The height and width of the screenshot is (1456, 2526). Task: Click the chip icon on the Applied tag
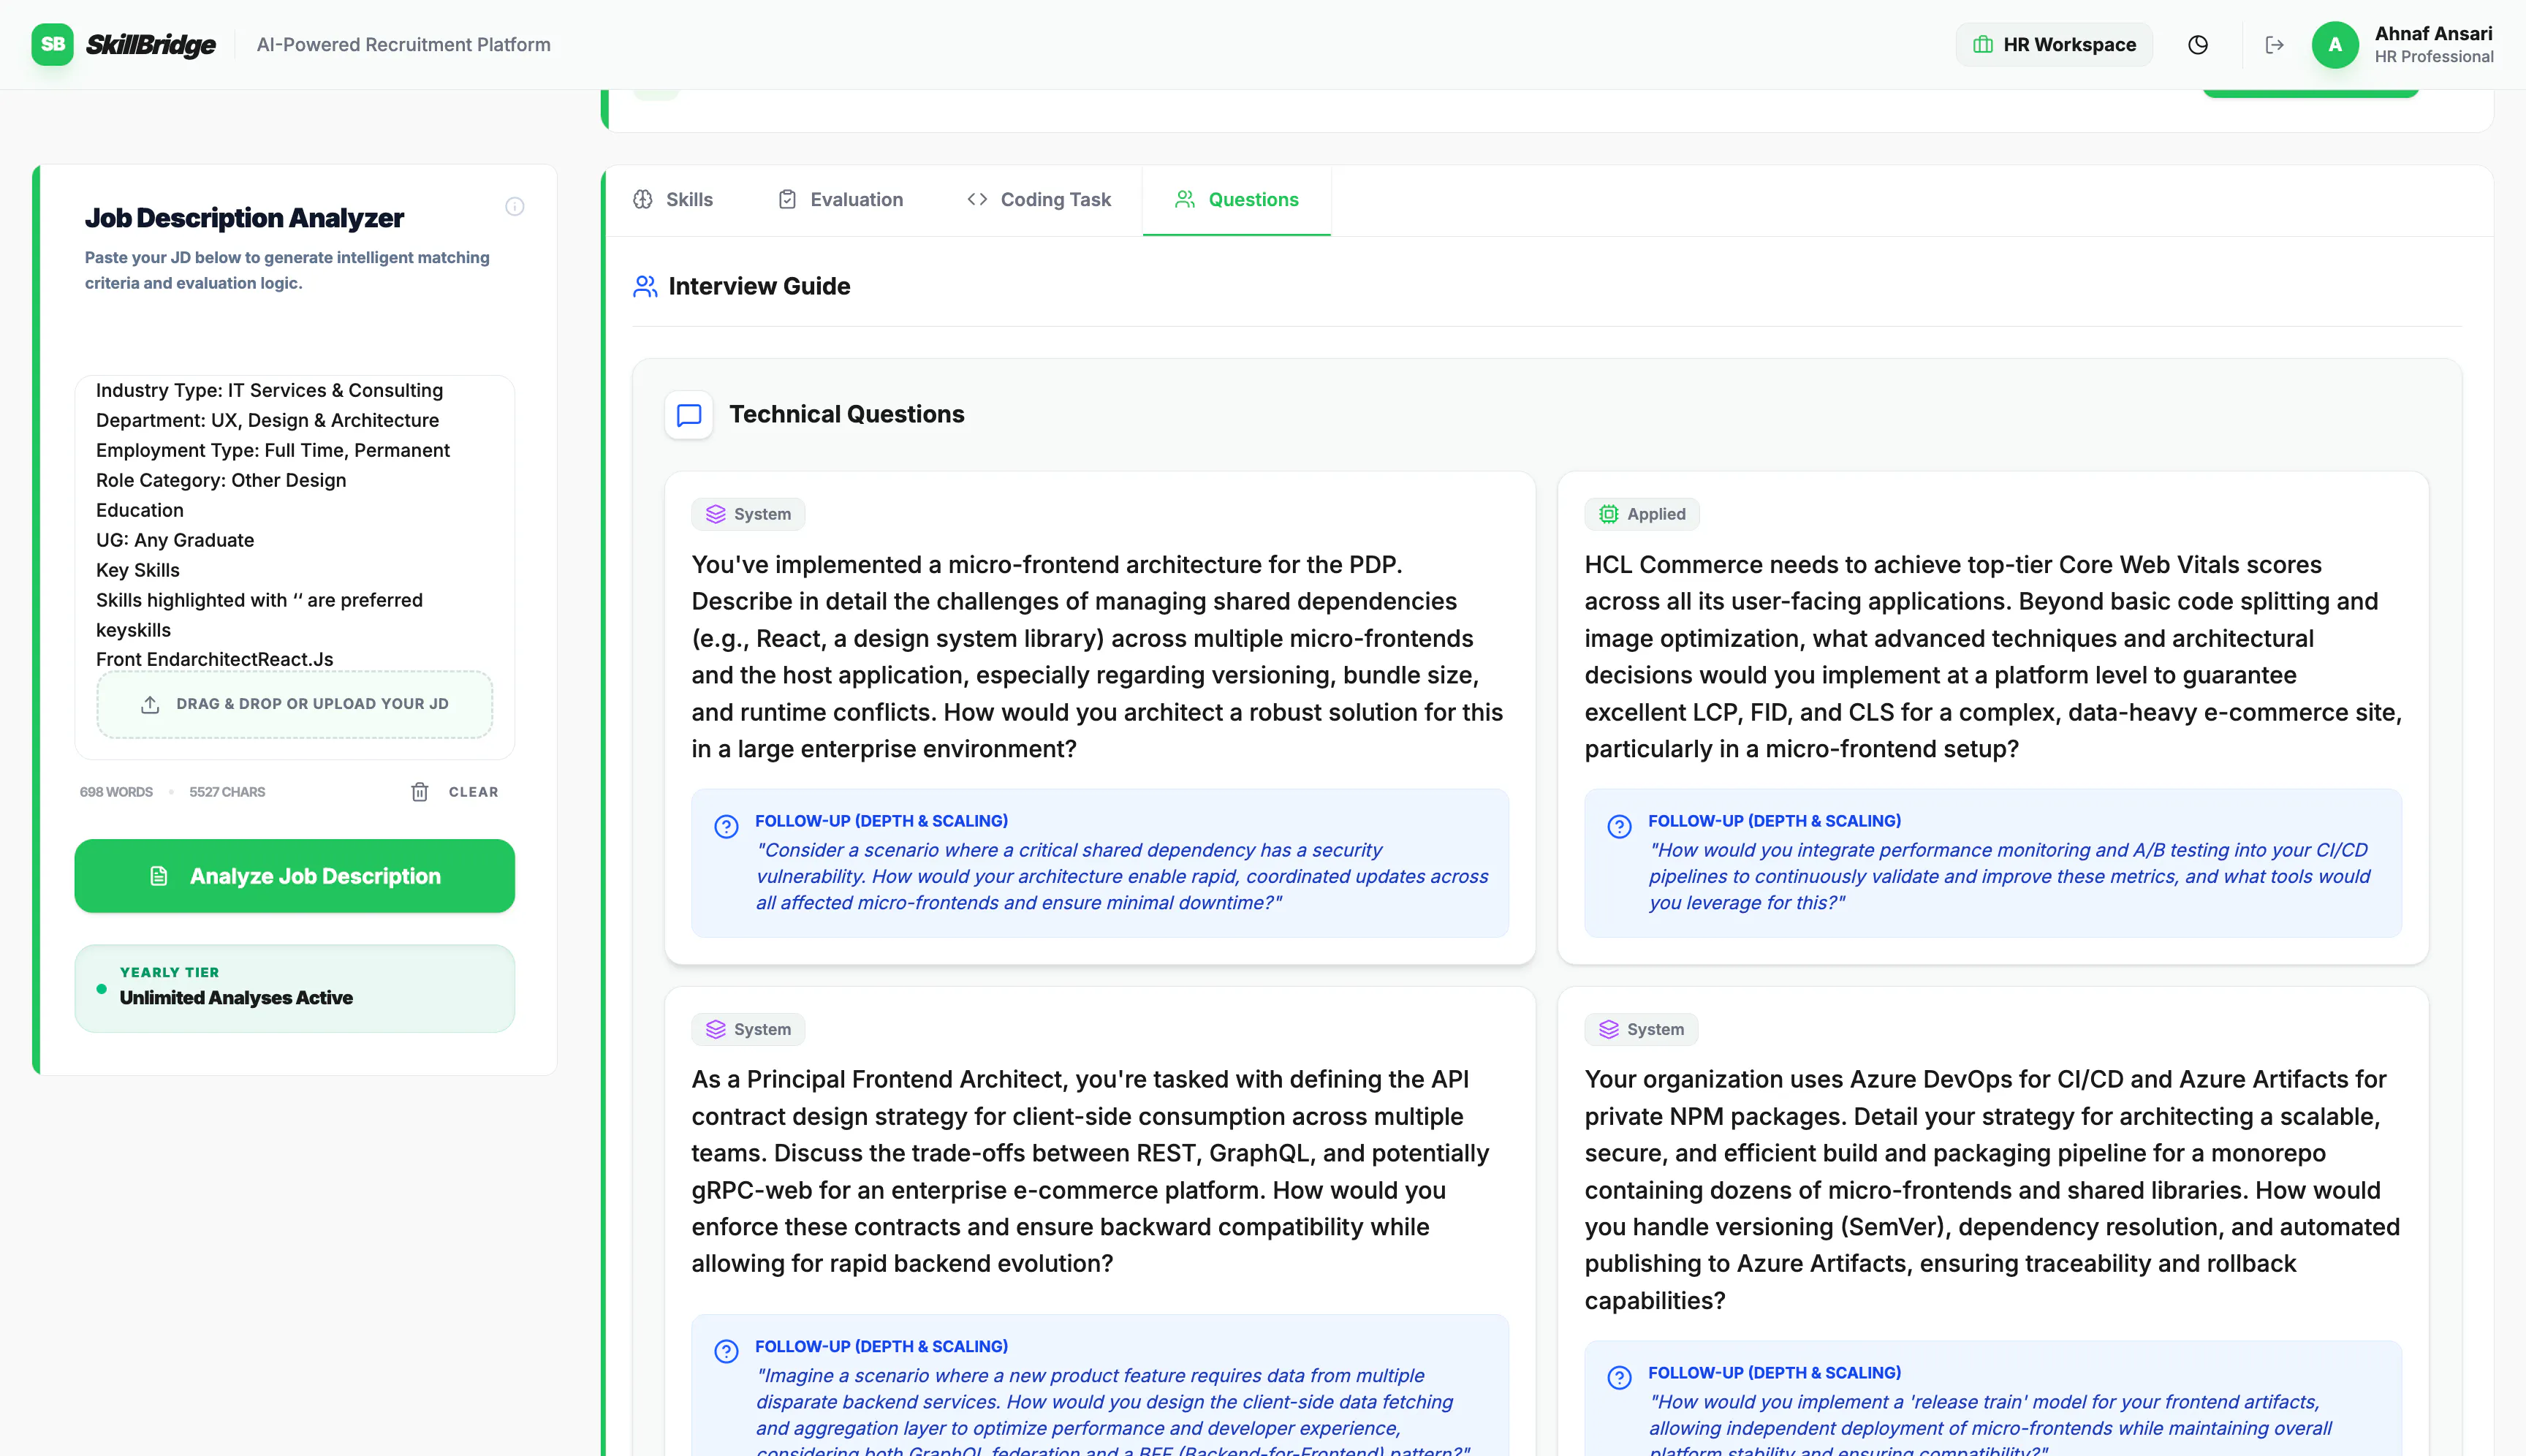[x=1608, y=514]
